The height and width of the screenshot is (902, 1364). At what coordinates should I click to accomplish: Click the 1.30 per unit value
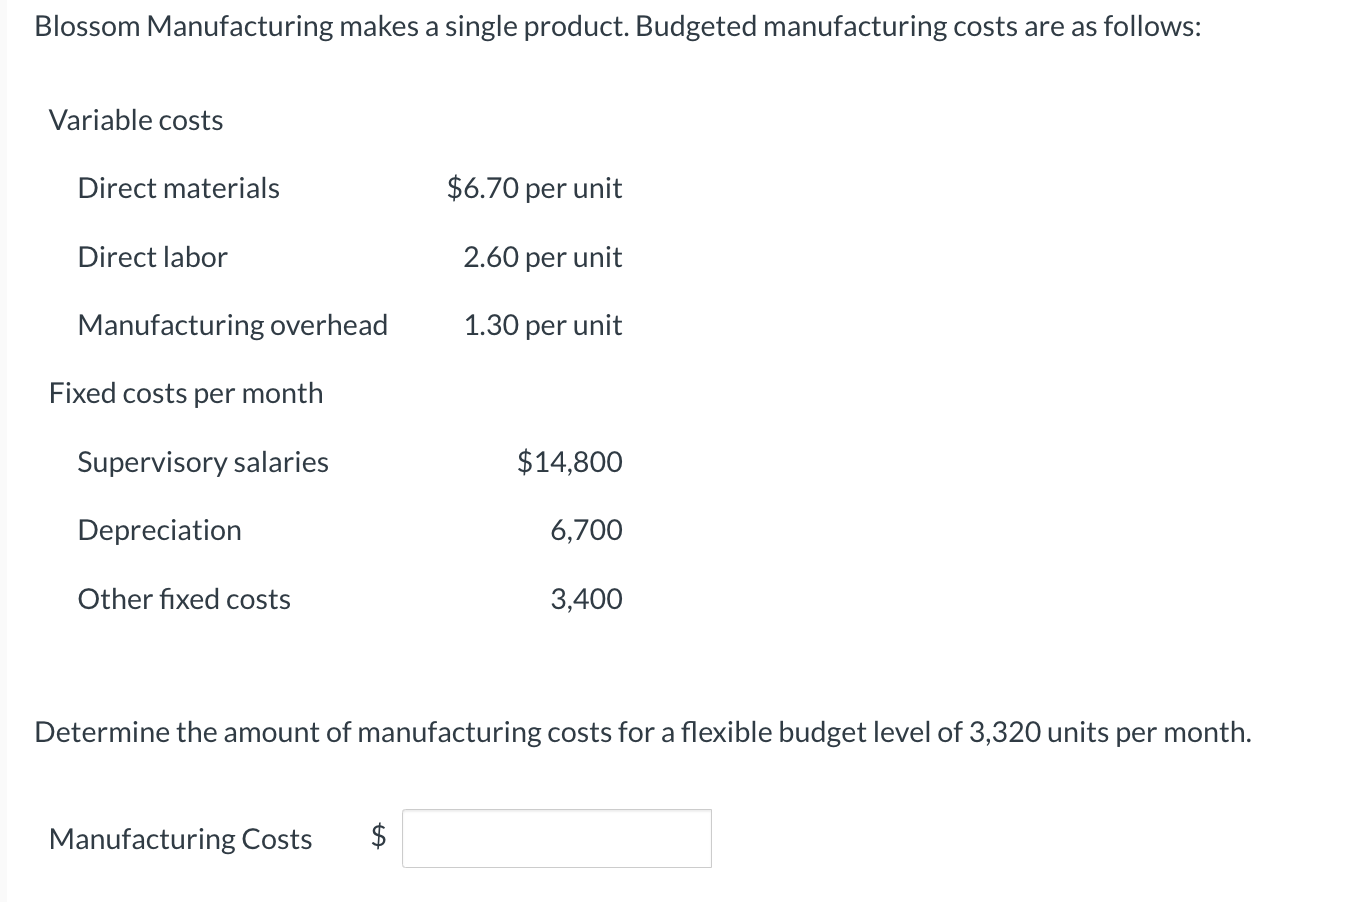pos(543,324)
